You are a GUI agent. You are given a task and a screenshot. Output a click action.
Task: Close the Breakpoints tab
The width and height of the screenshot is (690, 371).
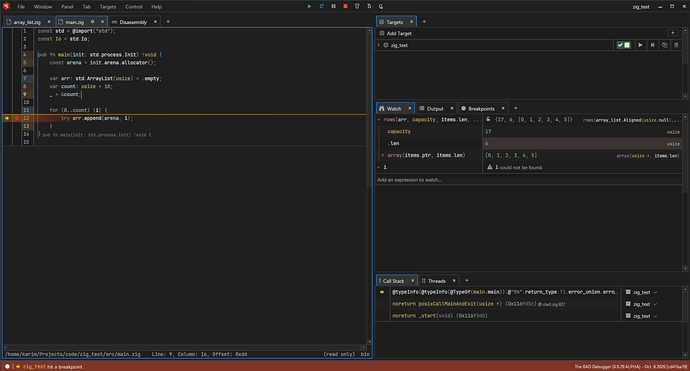[x=503, y=108]
